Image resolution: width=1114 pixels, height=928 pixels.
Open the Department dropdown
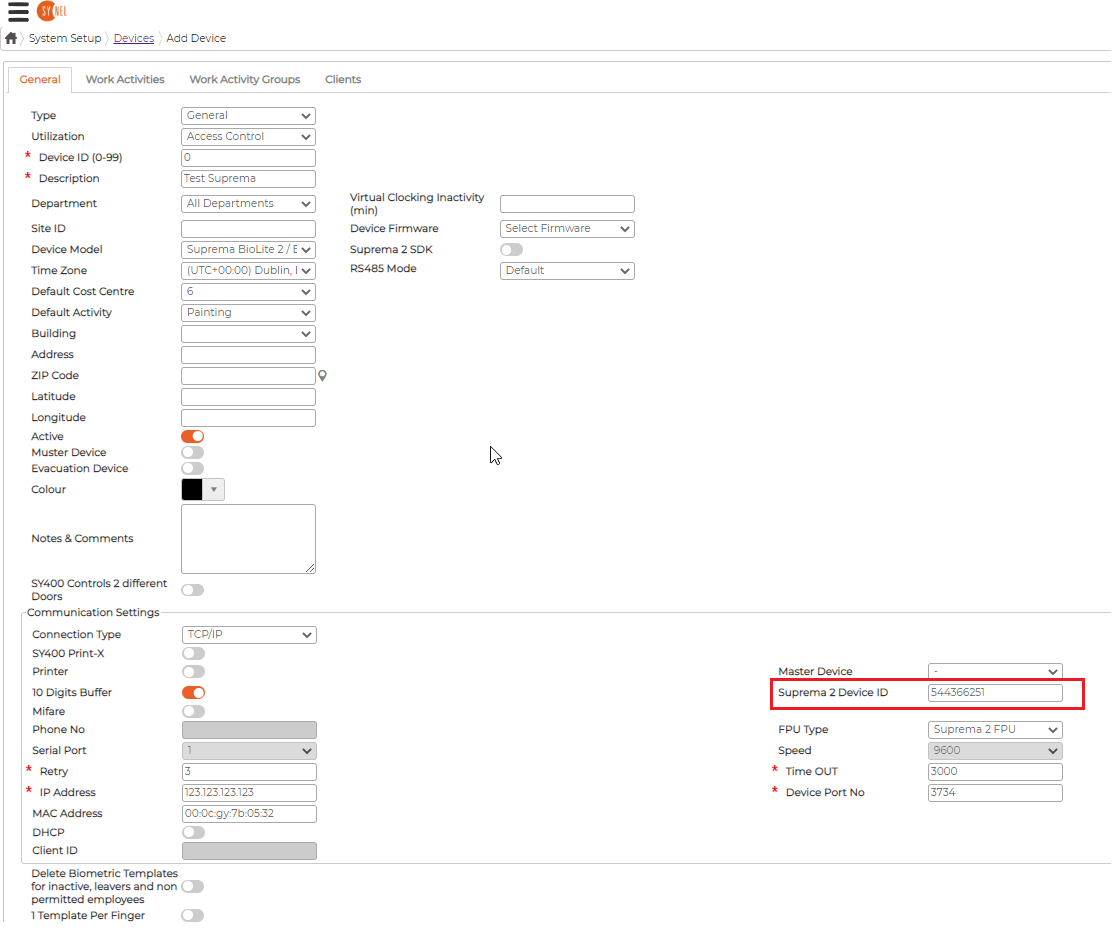click(x=248, y=203)
